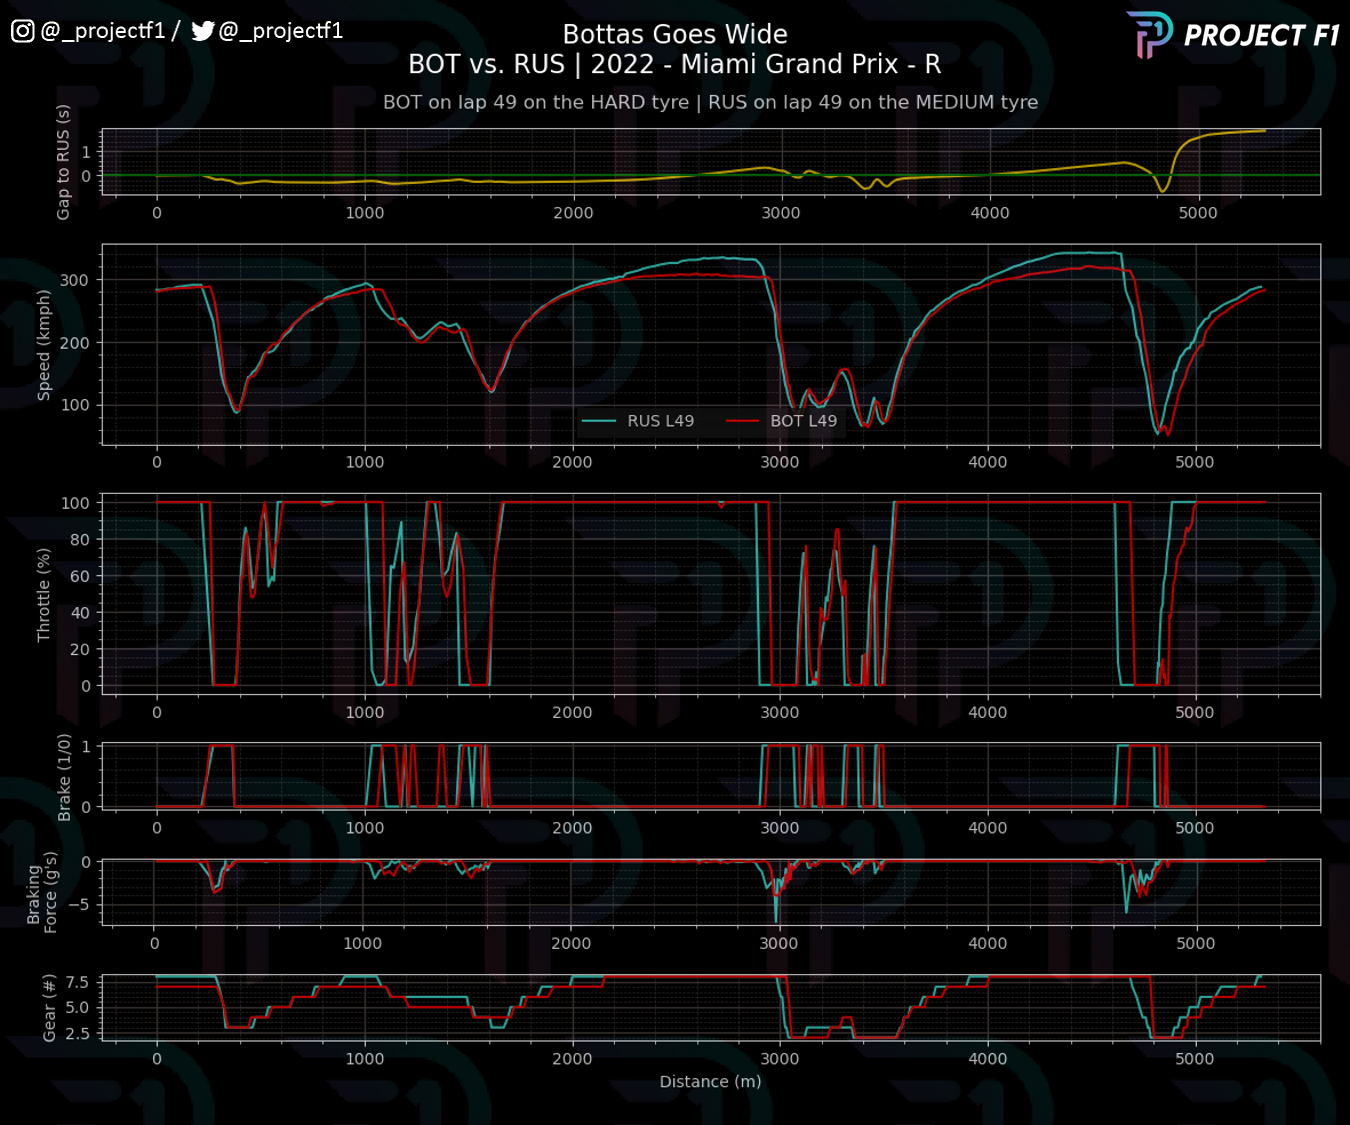Select the BOT L49 legend label

(x=803, y=421)
